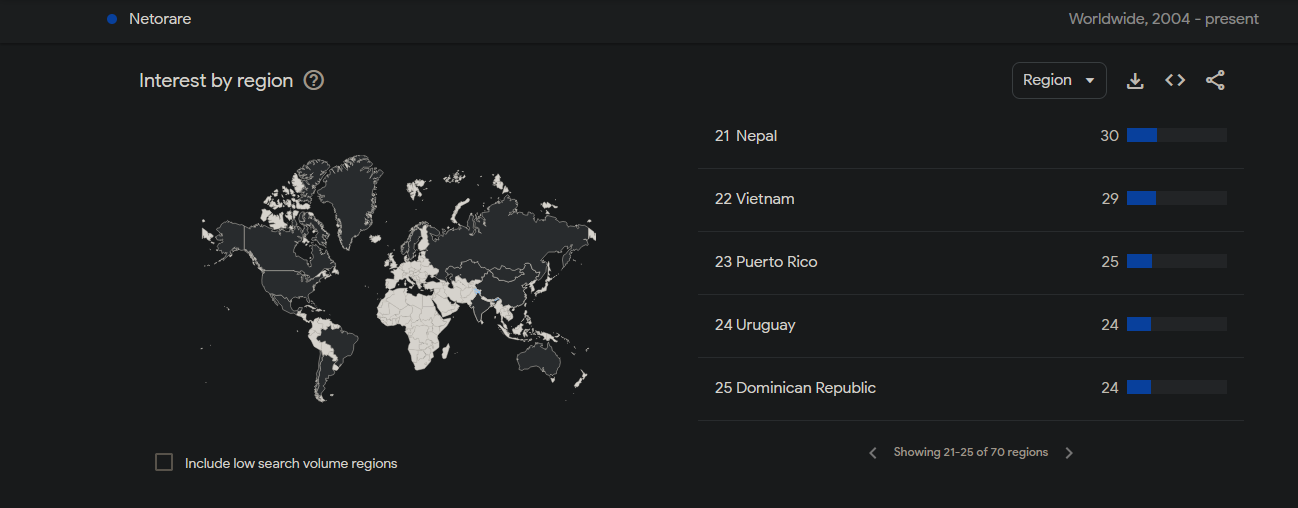Click 'Worldwide, 2004 - present' text

coord(1163,19)
